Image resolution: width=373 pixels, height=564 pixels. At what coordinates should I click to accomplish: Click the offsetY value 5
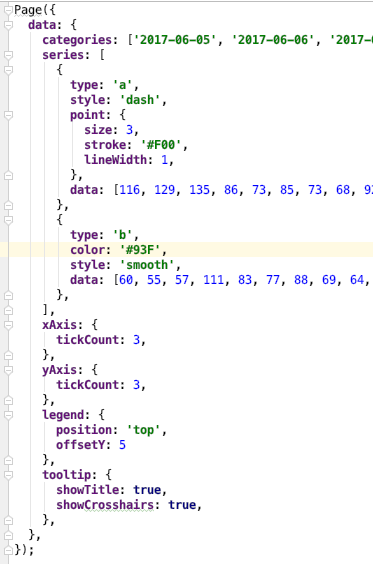point(122,445)
